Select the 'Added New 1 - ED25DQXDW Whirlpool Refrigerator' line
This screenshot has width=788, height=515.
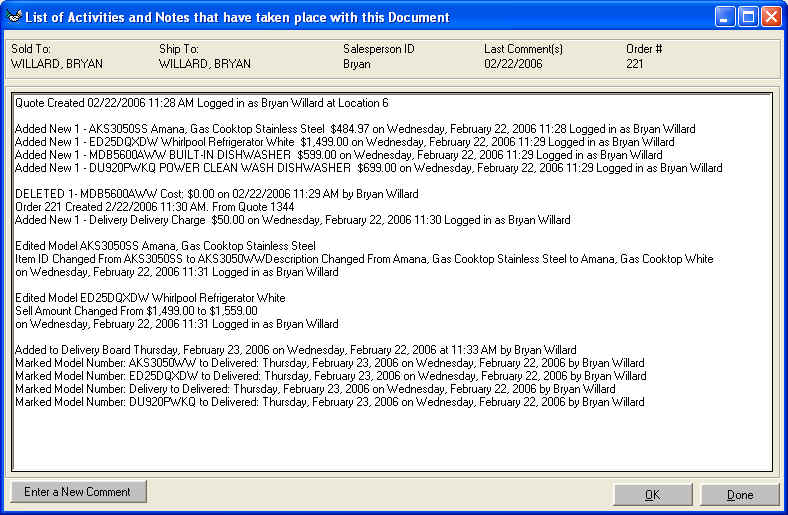[344, 142]
